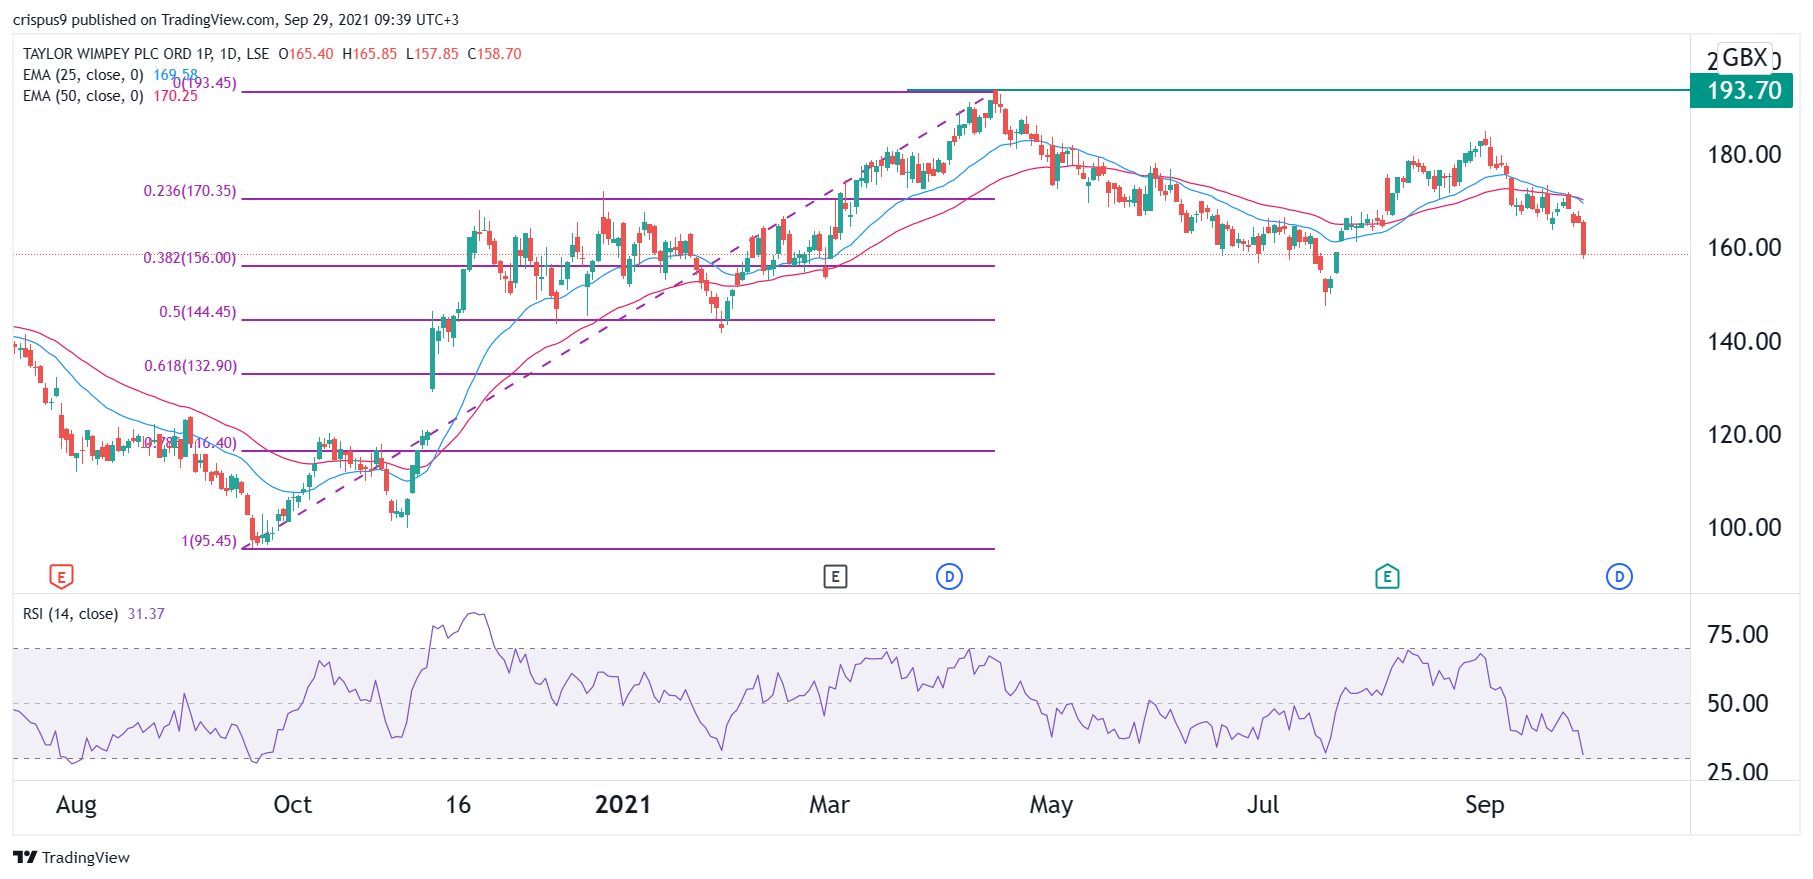Click the high price H165.85 value

369,54
